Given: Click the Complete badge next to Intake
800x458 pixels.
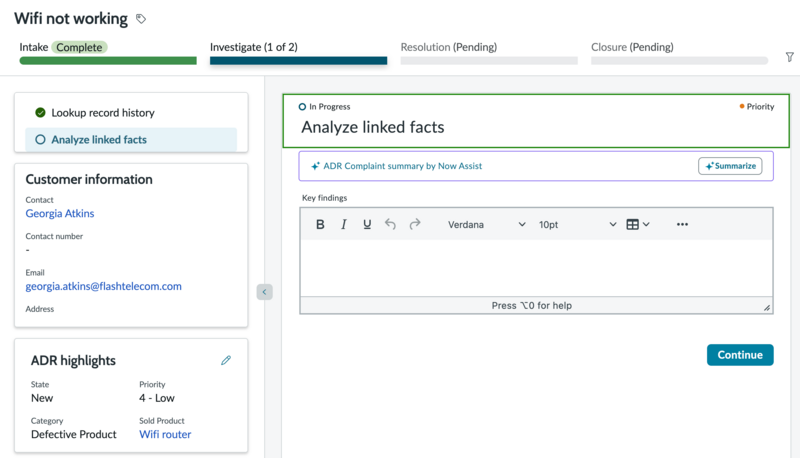Looking at the screenshot, I should [x=79, y=47].
